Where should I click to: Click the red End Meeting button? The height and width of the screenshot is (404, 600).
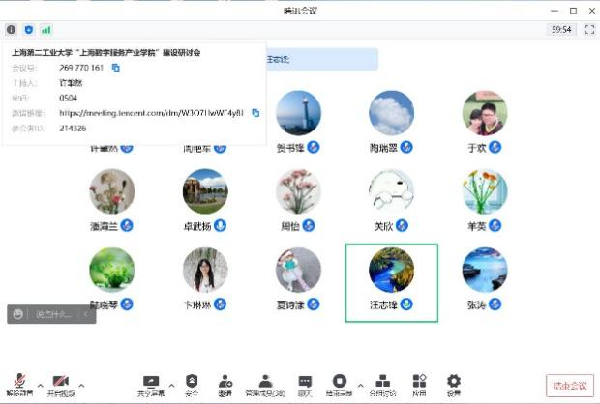tap(570, 385)
